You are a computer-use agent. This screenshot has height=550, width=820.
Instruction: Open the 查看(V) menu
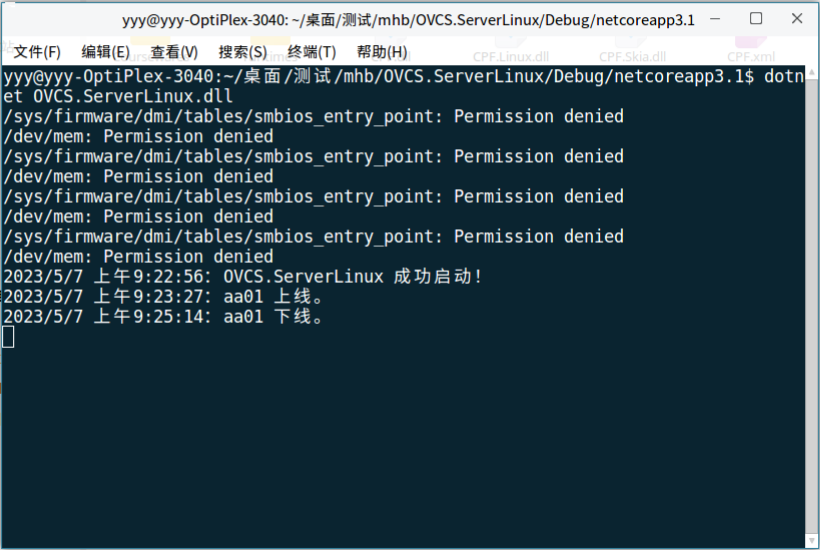click(x=174, y=52)
